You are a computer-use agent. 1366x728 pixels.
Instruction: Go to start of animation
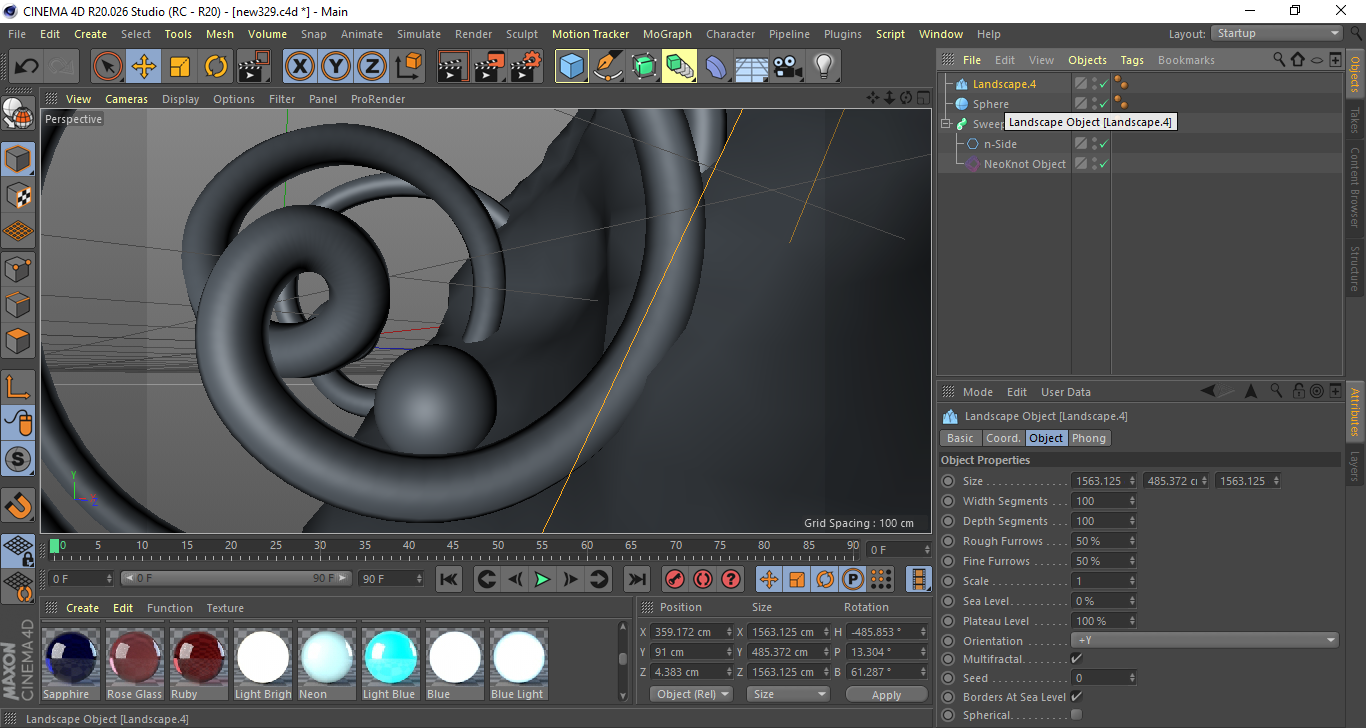[x=449, y=579]
